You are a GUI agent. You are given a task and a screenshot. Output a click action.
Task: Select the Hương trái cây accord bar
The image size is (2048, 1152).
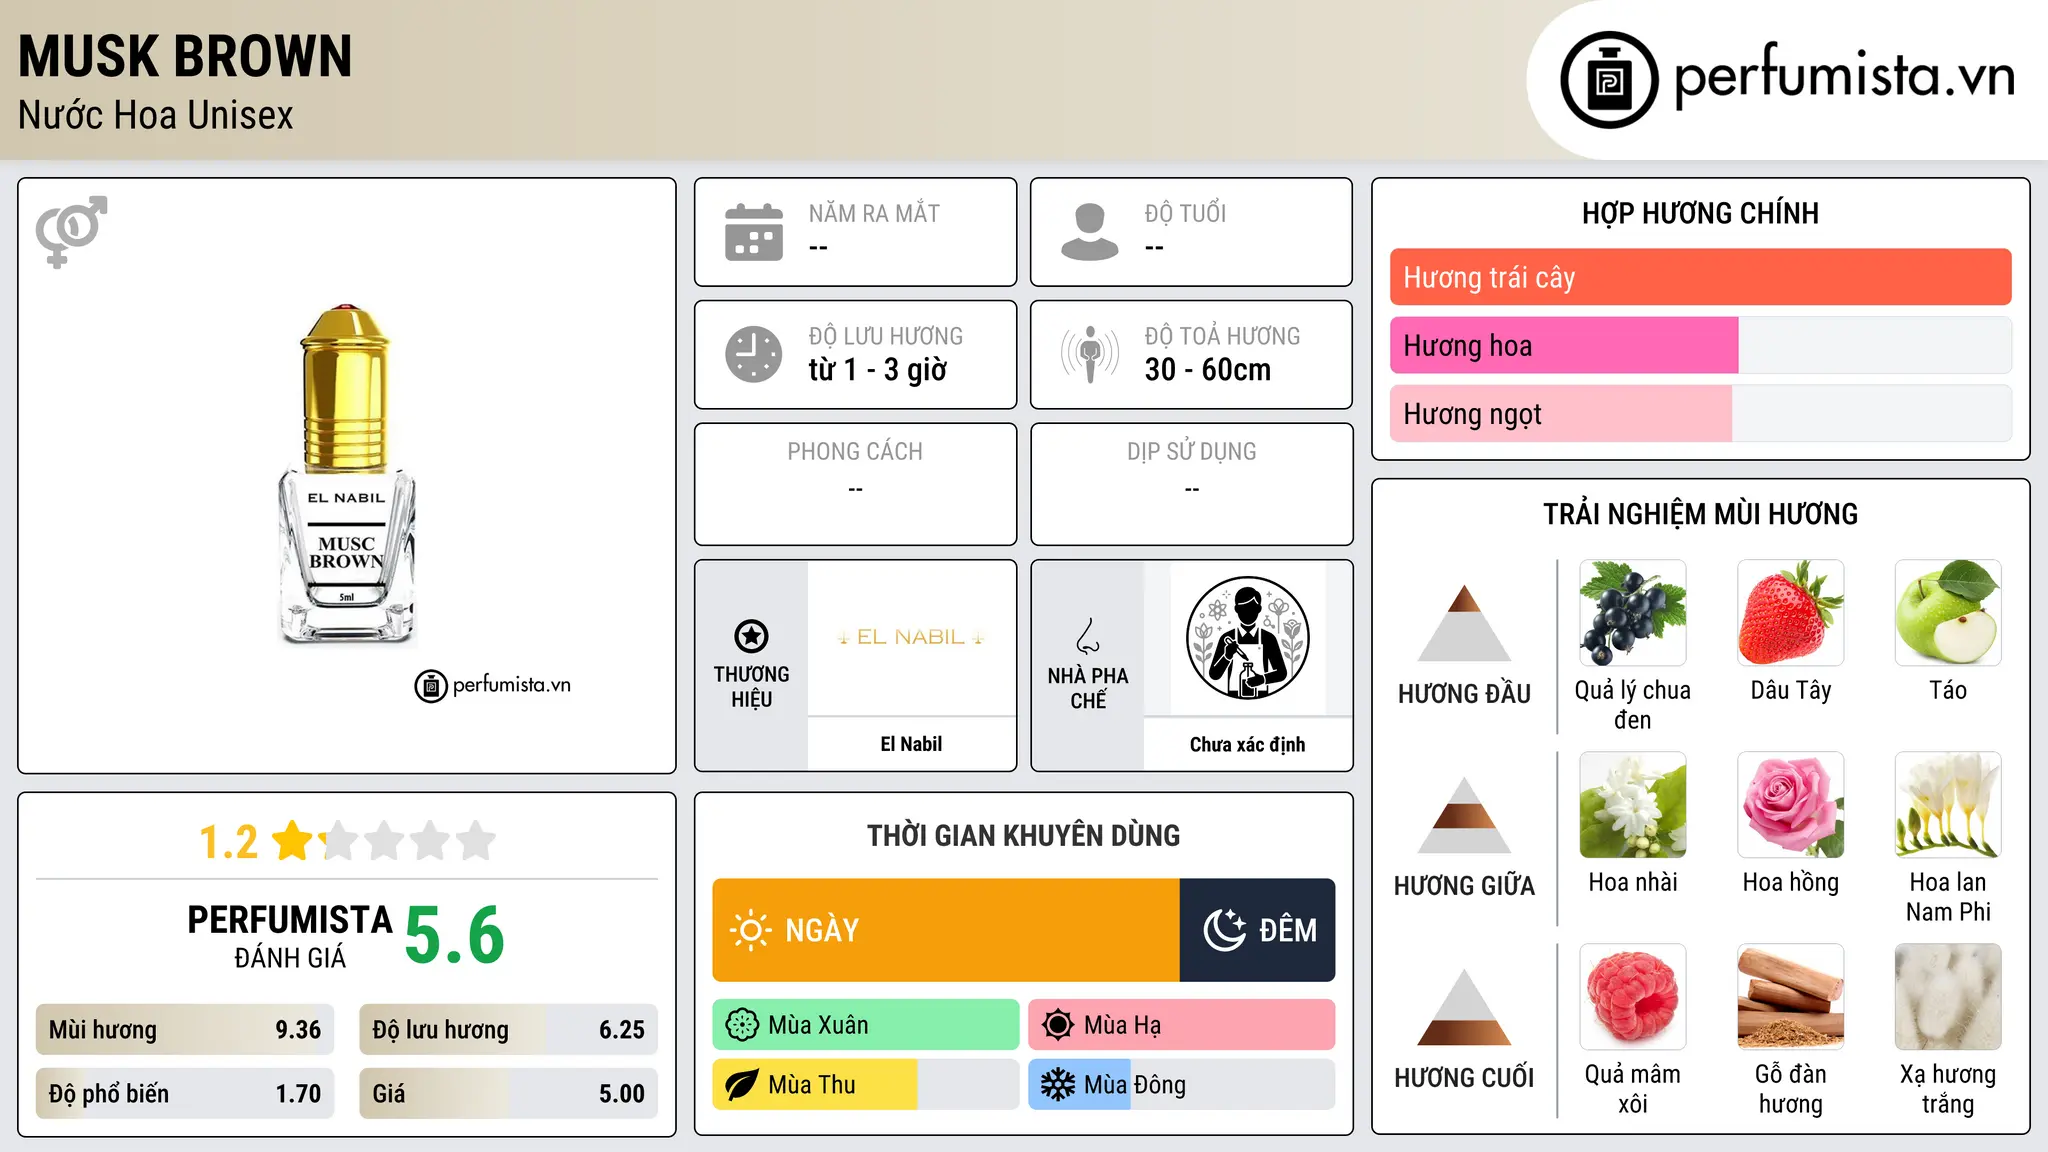point(1700,277)
